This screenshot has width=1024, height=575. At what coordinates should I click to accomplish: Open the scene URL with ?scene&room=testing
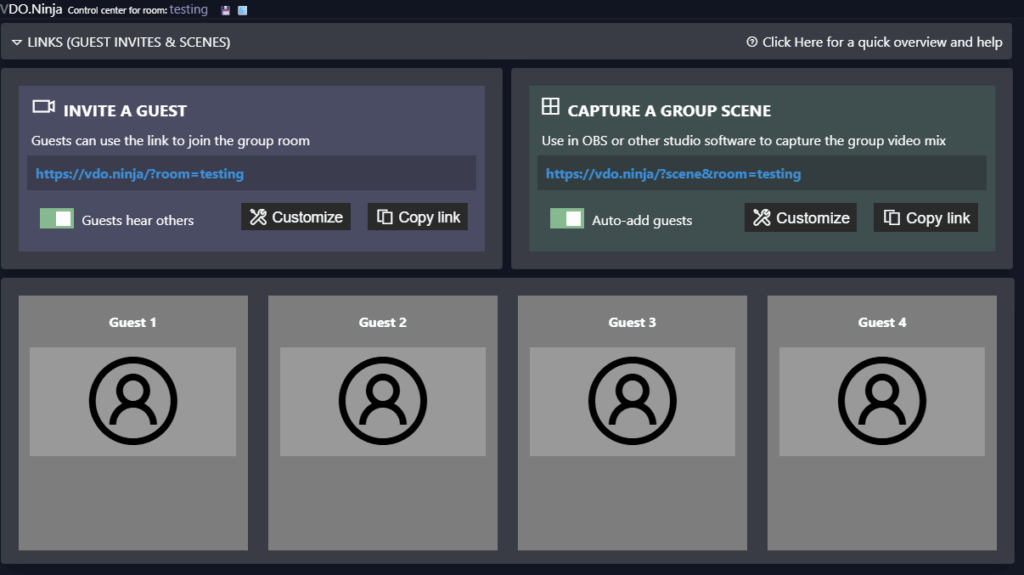pos(673,174)
